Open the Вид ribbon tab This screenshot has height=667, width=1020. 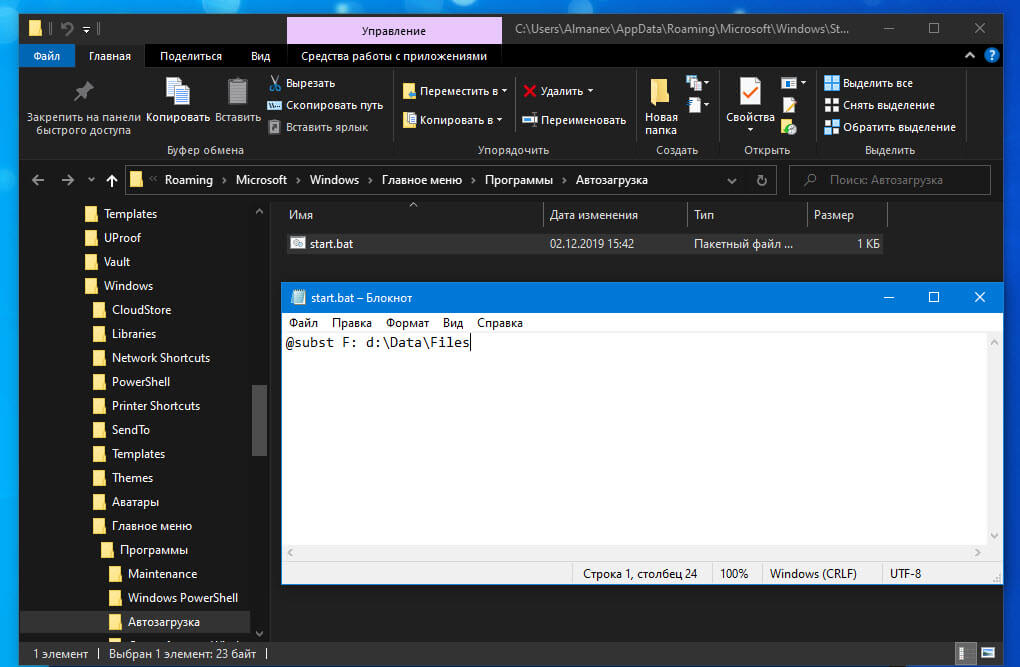pyautogui.click(x=260, y=56)
